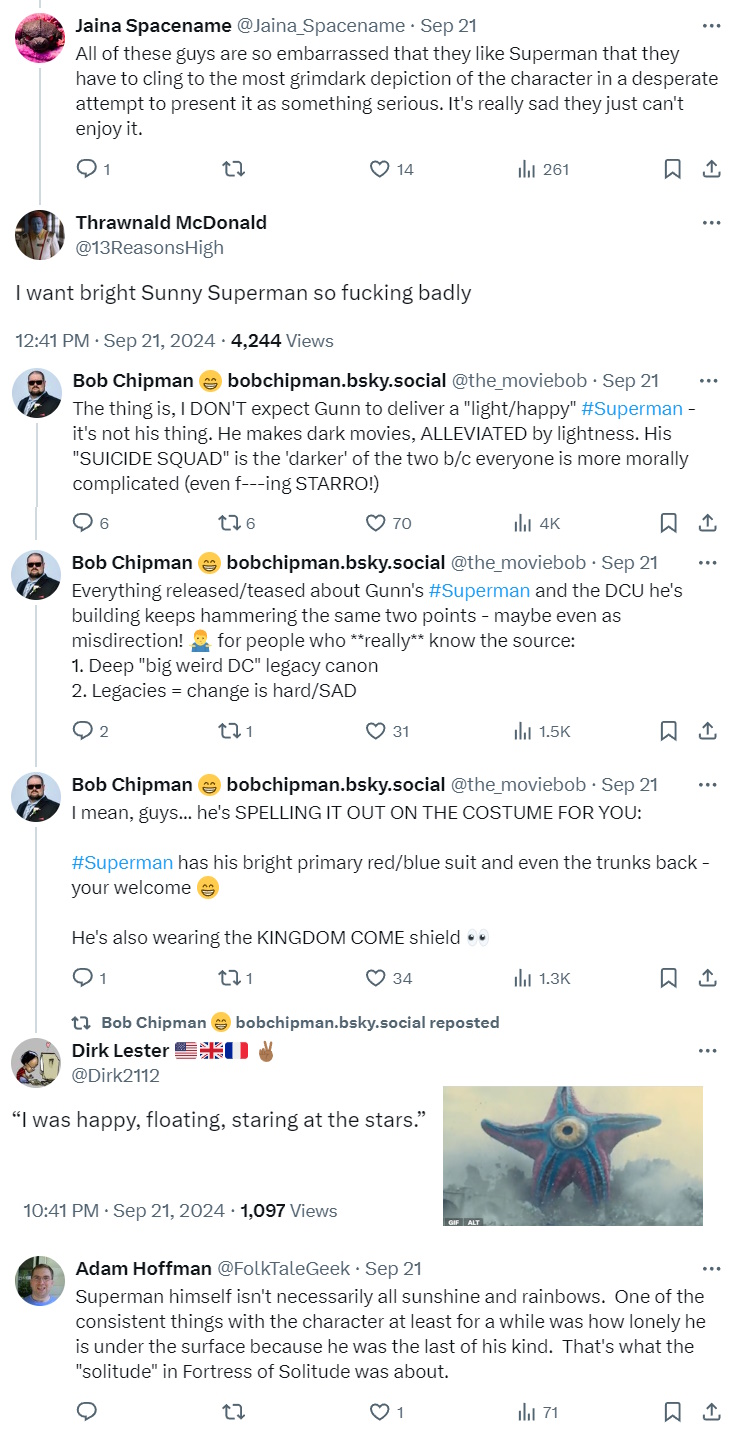Open Dirk Lester's profile avatar
Image resolution: width=740 pixels, height=1435 pixels.
coord(37,1062)
